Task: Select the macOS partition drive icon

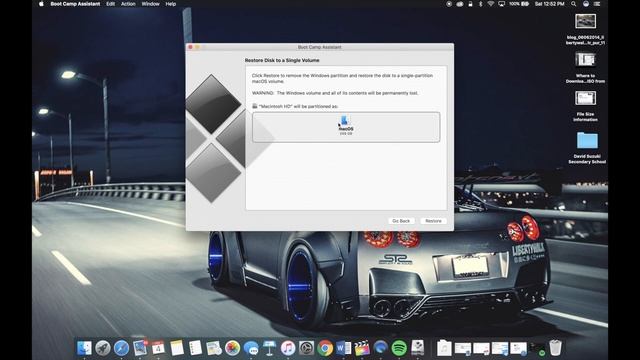Action: click(x=345, y=121)
